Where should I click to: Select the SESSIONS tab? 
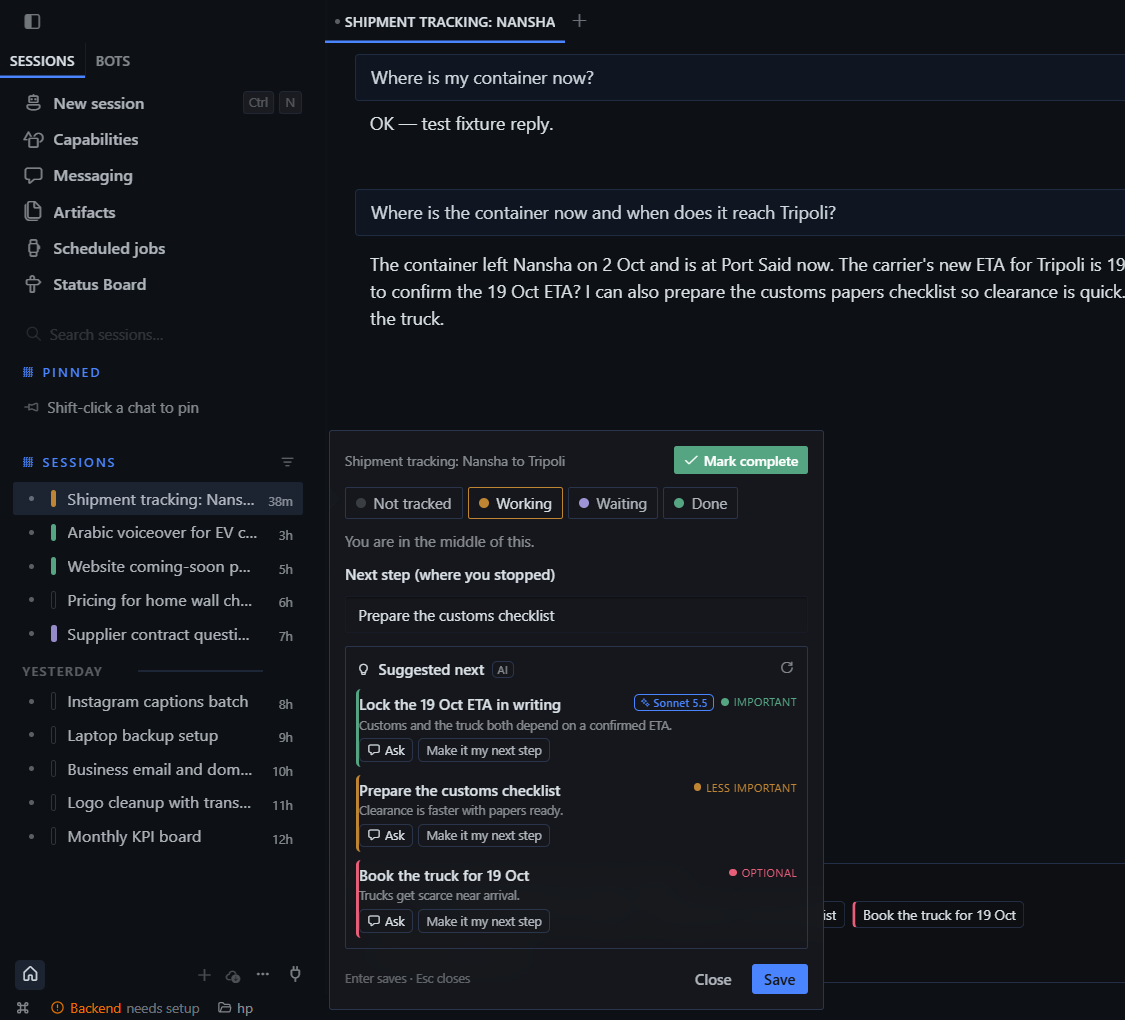pos(42,61)
